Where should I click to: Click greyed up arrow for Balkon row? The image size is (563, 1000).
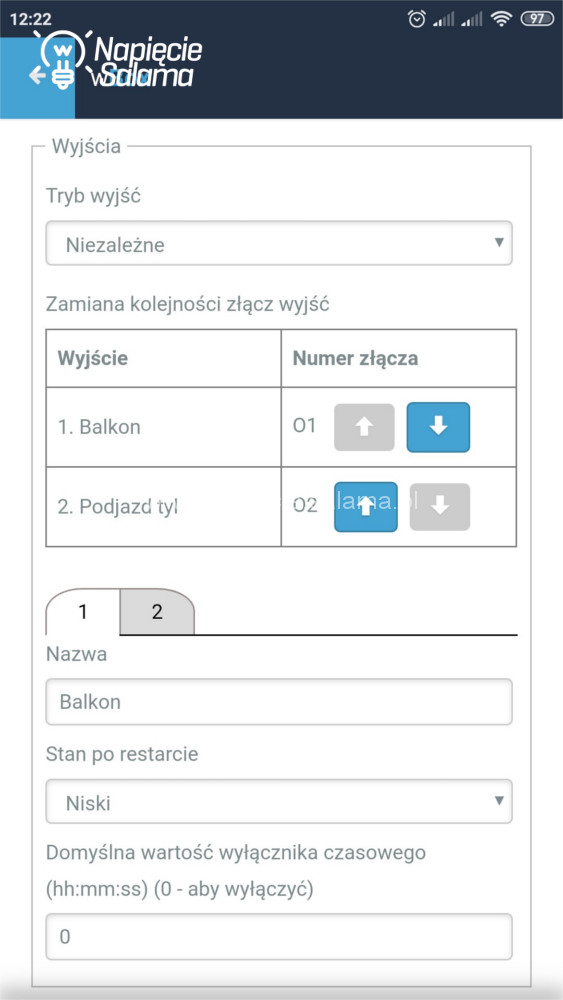[x=364, y=427]
